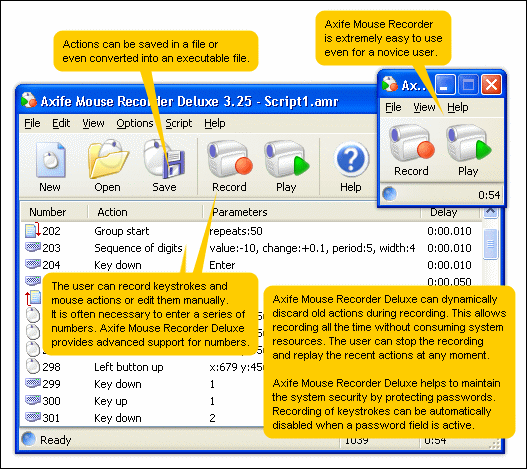Open the Edit menu
This screenshot has height=469, width=527.
click(61, 123)
